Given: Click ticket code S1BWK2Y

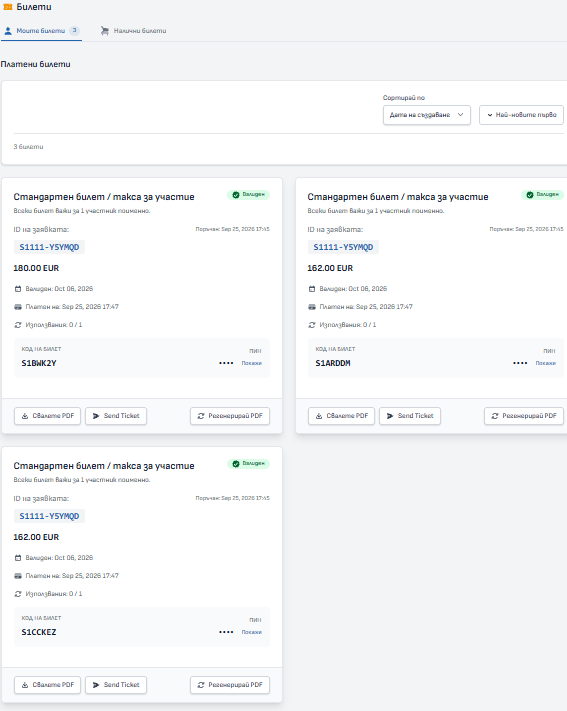Looking at the screenshot, I should [39, 363].
